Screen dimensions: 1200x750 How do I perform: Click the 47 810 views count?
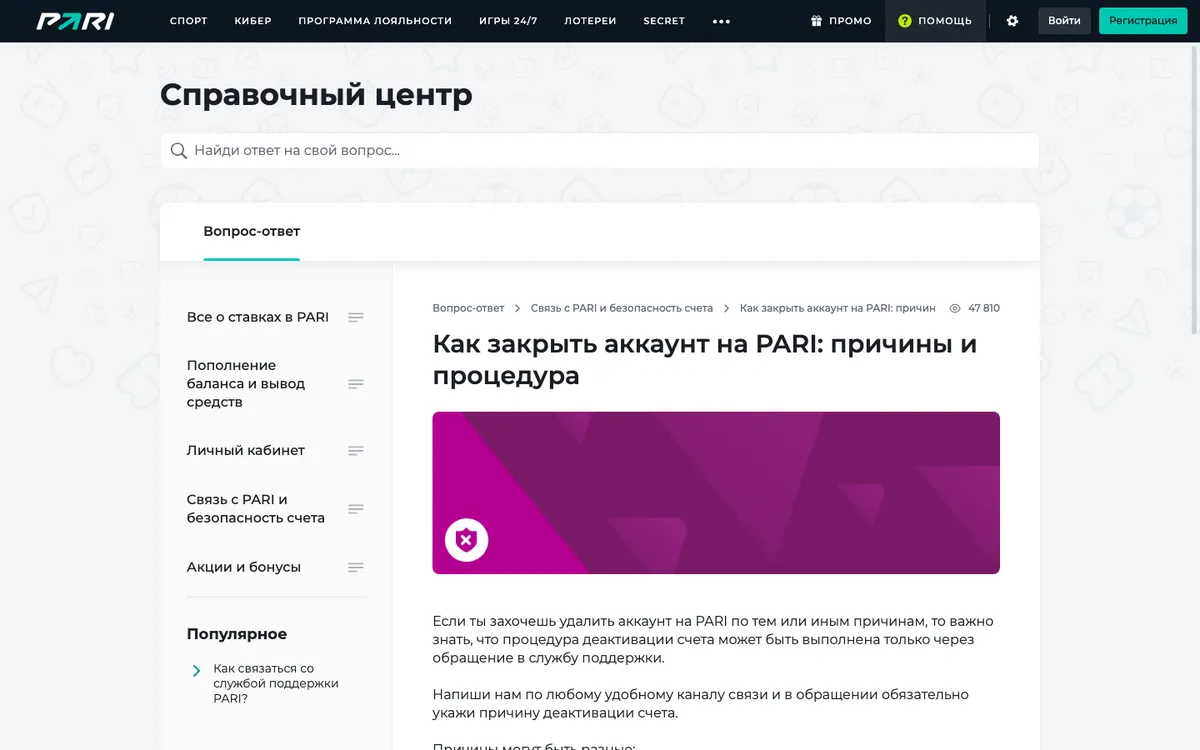(984, 308)
